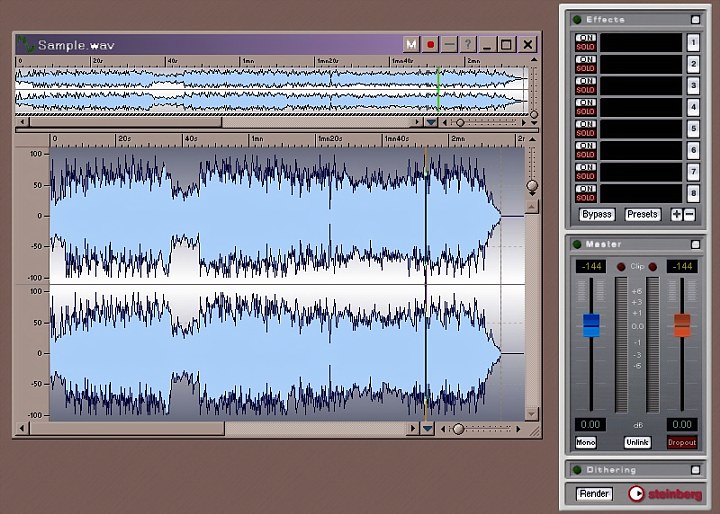
Task: Click effect slot number 1 button
Action: click(x=693, y=42)
